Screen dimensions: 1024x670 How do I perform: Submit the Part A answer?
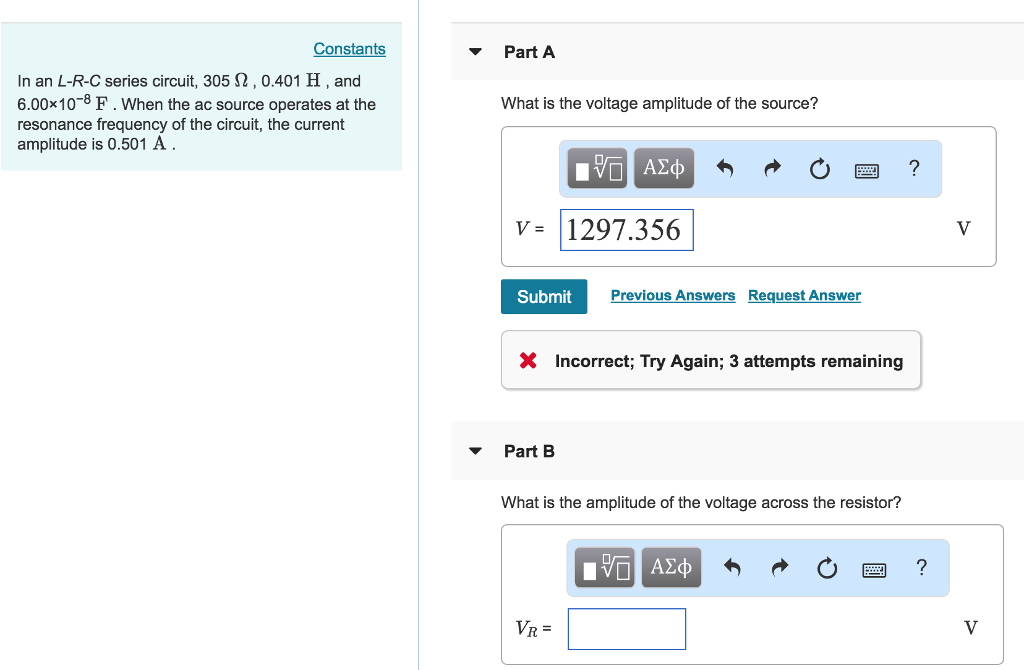click(x=543, y=296)
